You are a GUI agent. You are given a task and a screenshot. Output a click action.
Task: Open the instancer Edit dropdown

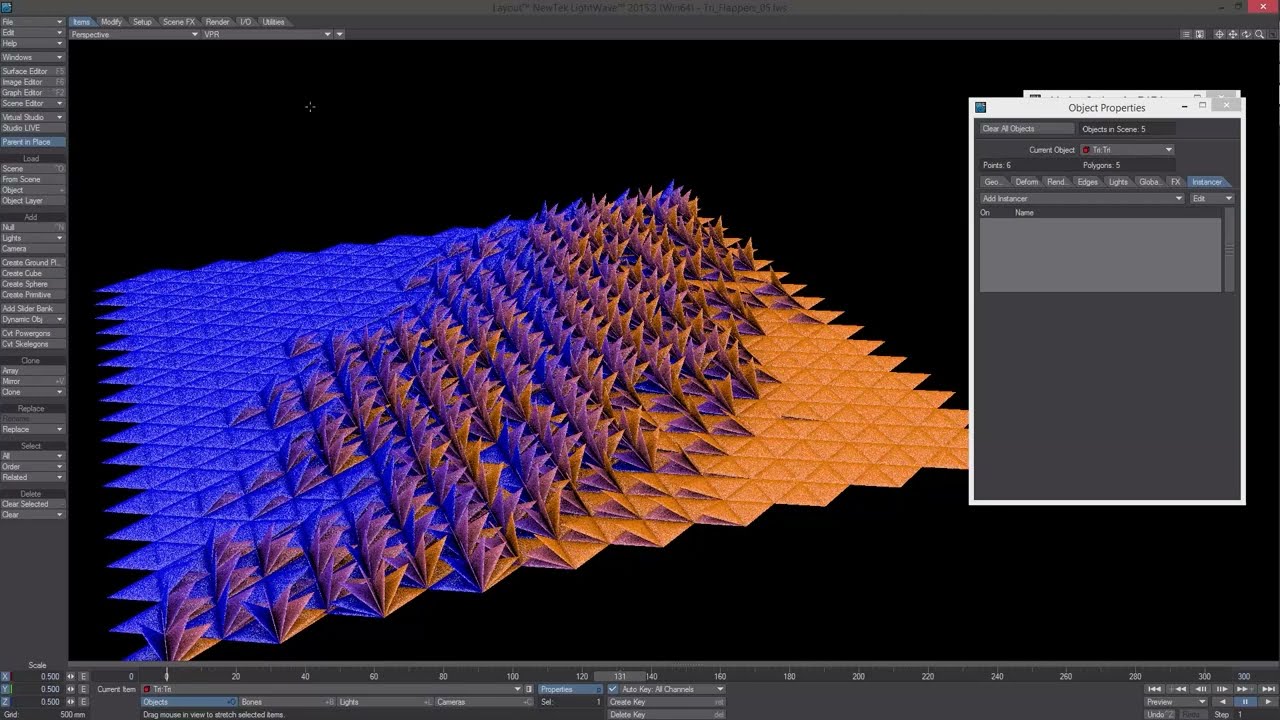(1212, 198)
